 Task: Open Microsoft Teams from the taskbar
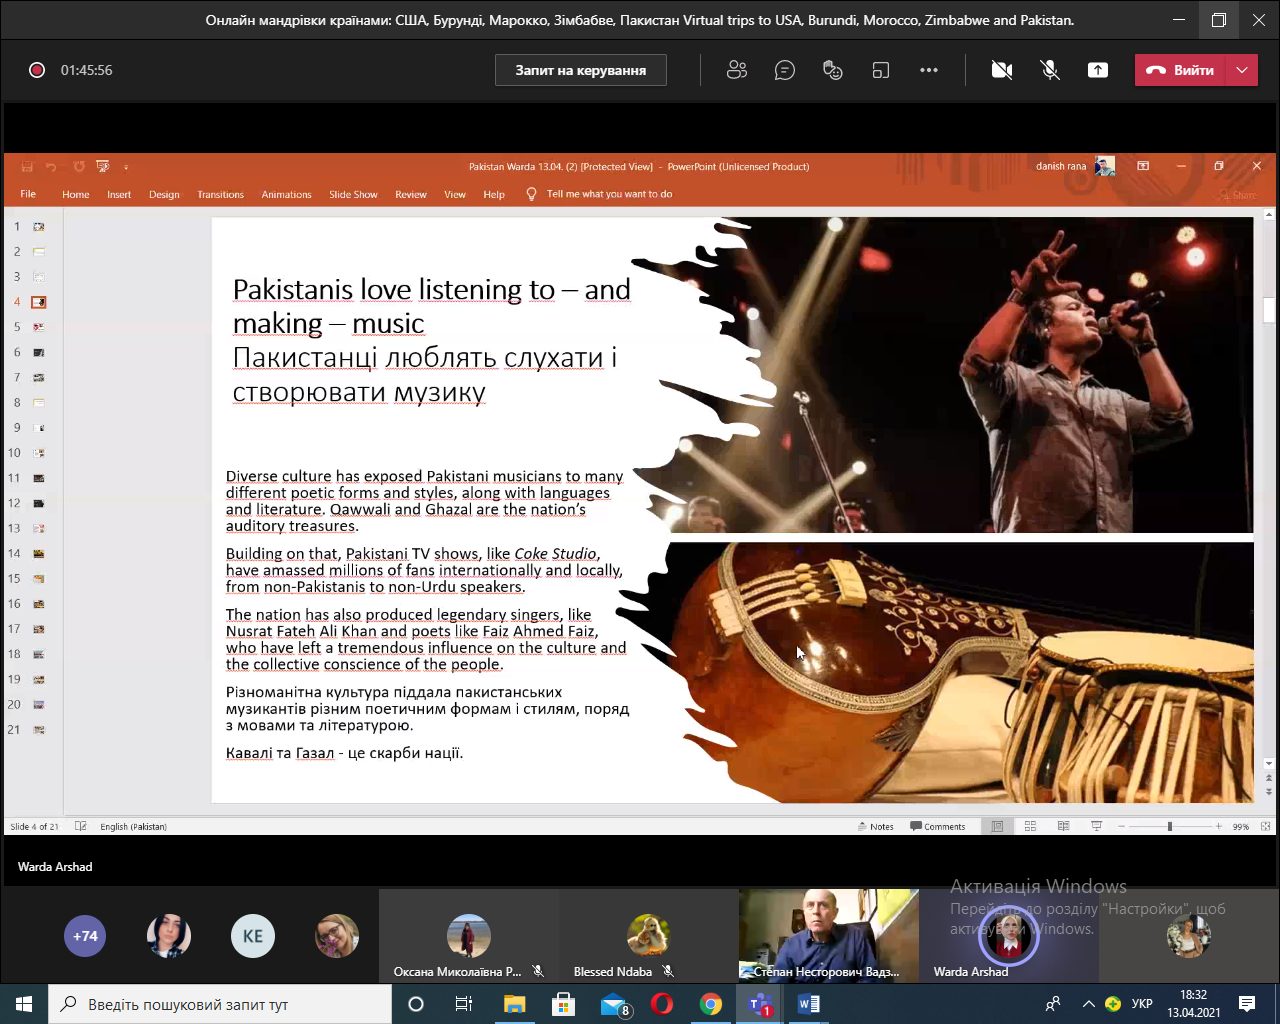coord(760,1004)
